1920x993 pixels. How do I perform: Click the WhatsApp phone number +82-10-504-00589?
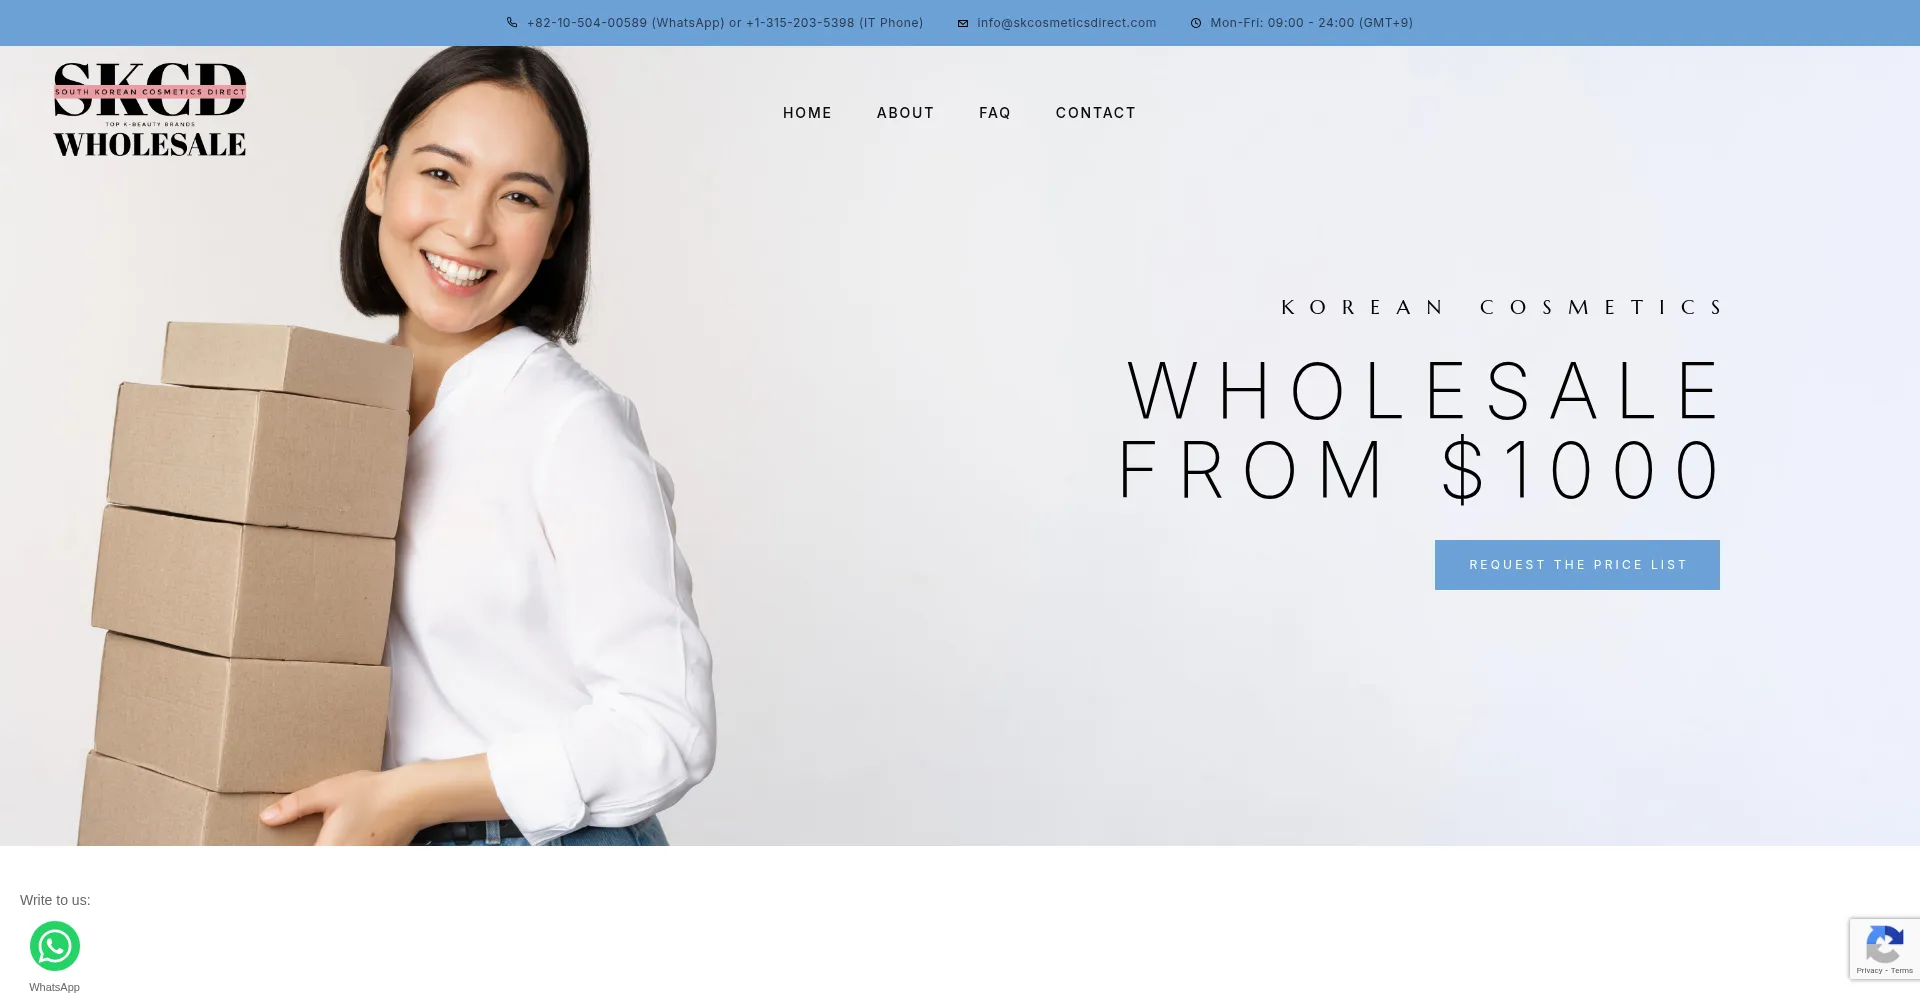pos(587,23)
